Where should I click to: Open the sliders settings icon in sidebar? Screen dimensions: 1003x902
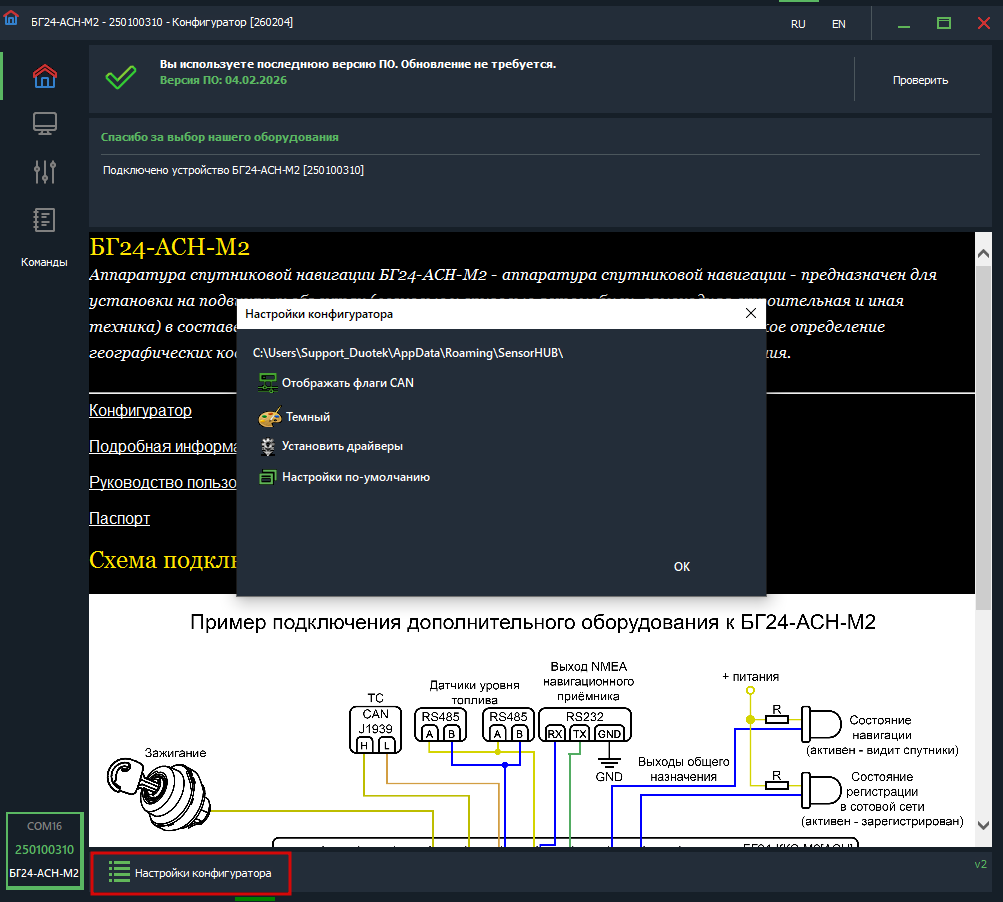(x=45, y=172)
